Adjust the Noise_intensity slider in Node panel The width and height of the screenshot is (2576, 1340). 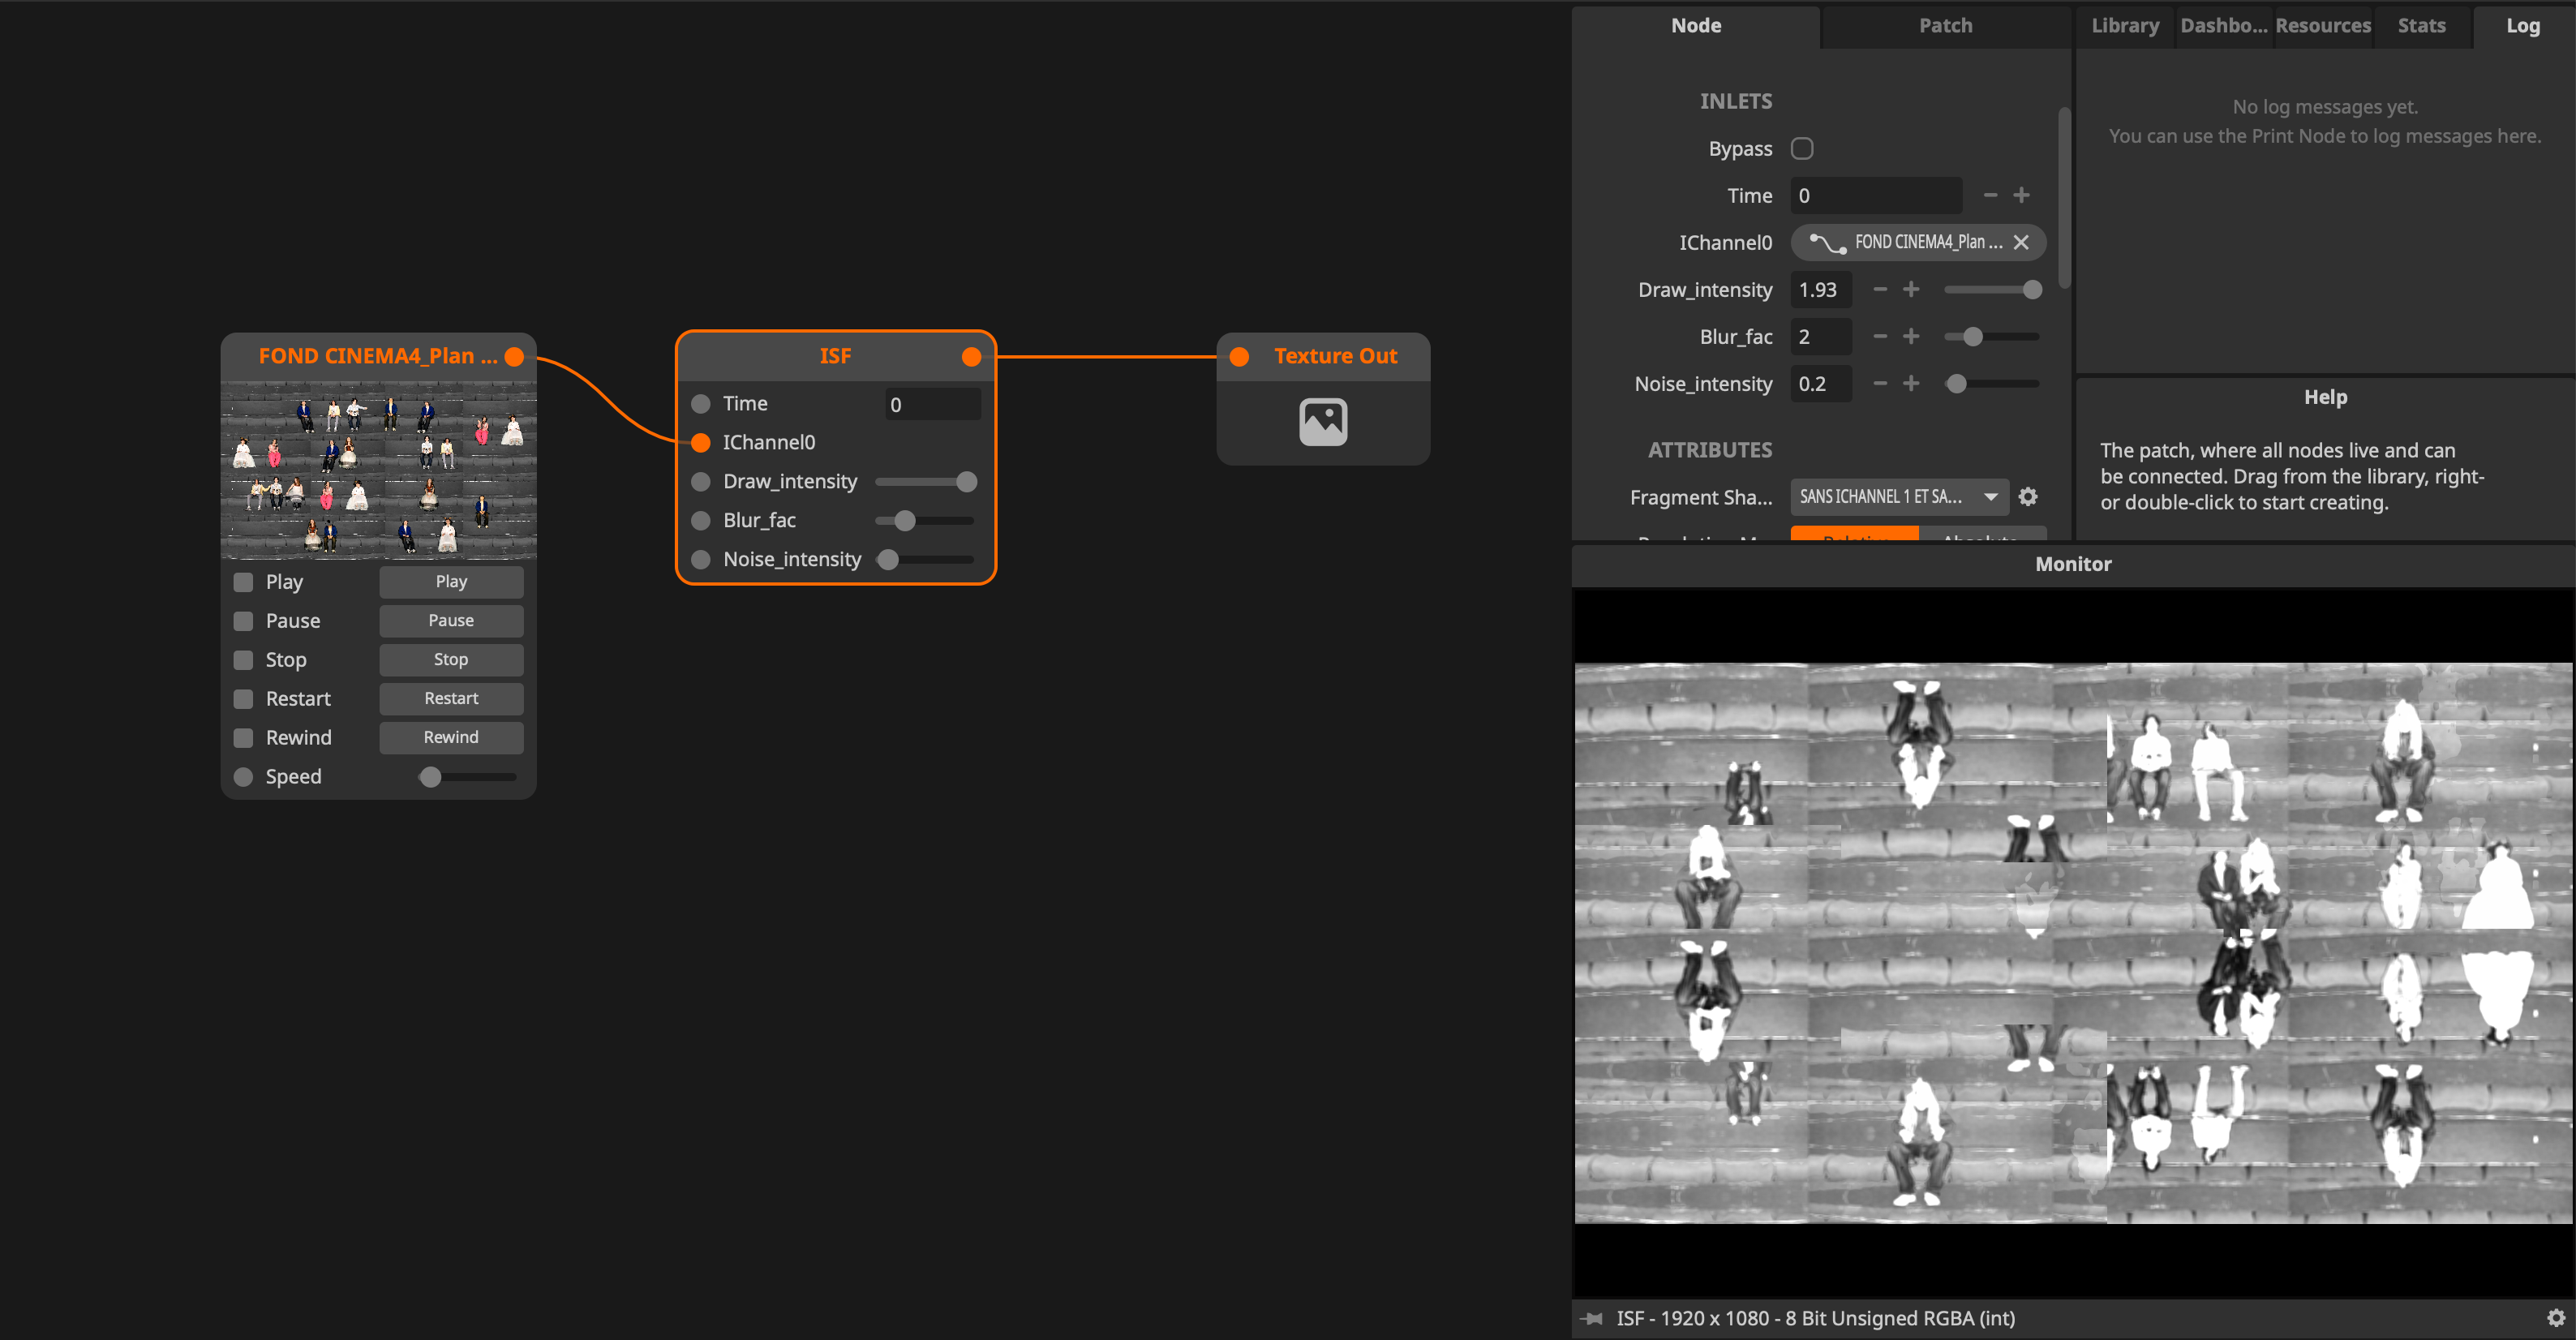click(x=1957, y=384)
